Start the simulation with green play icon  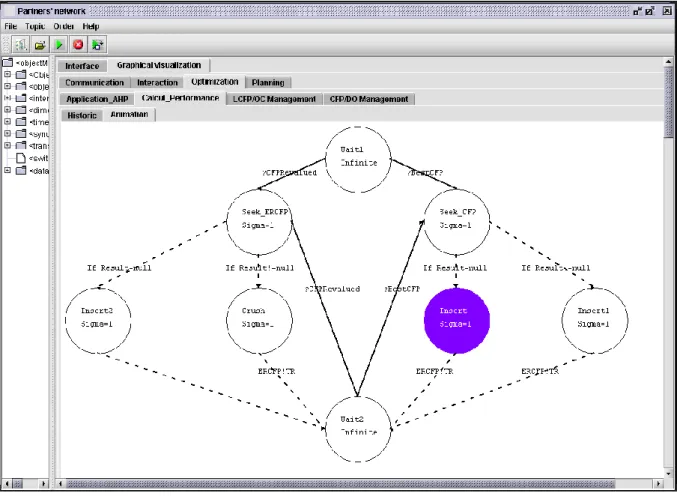click(x=59, y=44)
